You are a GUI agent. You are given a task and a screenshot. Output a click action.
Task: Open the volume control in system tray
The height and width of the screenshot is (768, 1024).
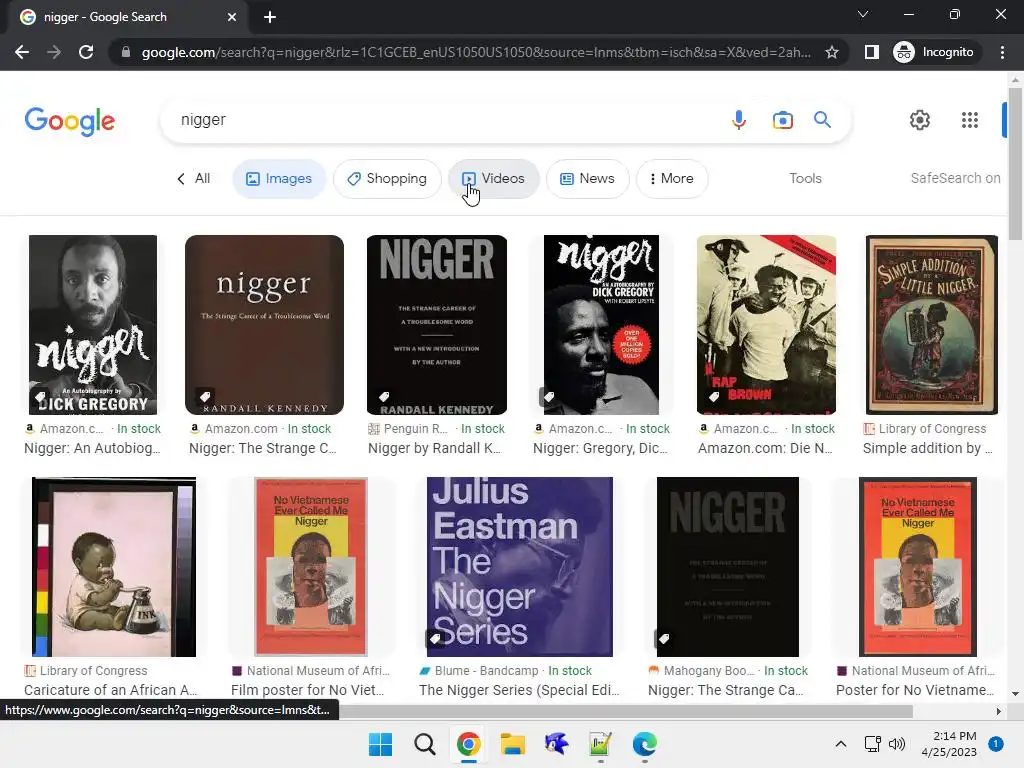coord(897,744)
